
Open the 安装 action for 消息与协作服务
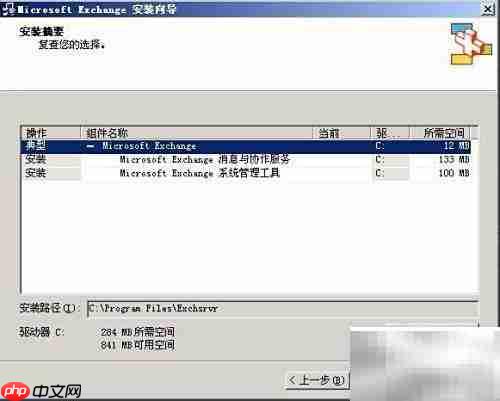point(51,159)
